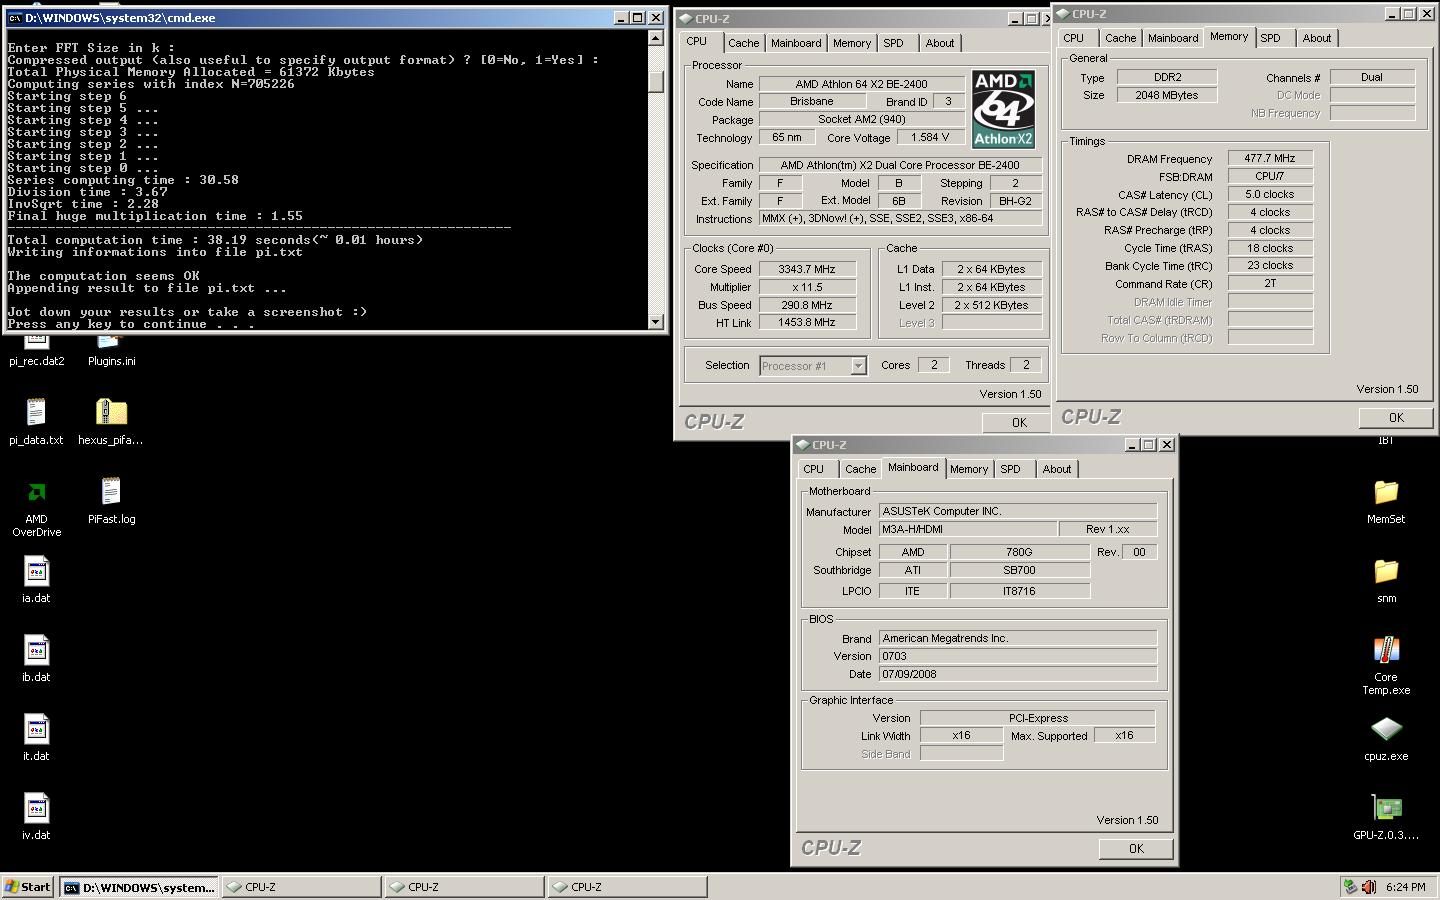
Task: Click cmd.exe window title icon
Action: click(x=15, y=17)
